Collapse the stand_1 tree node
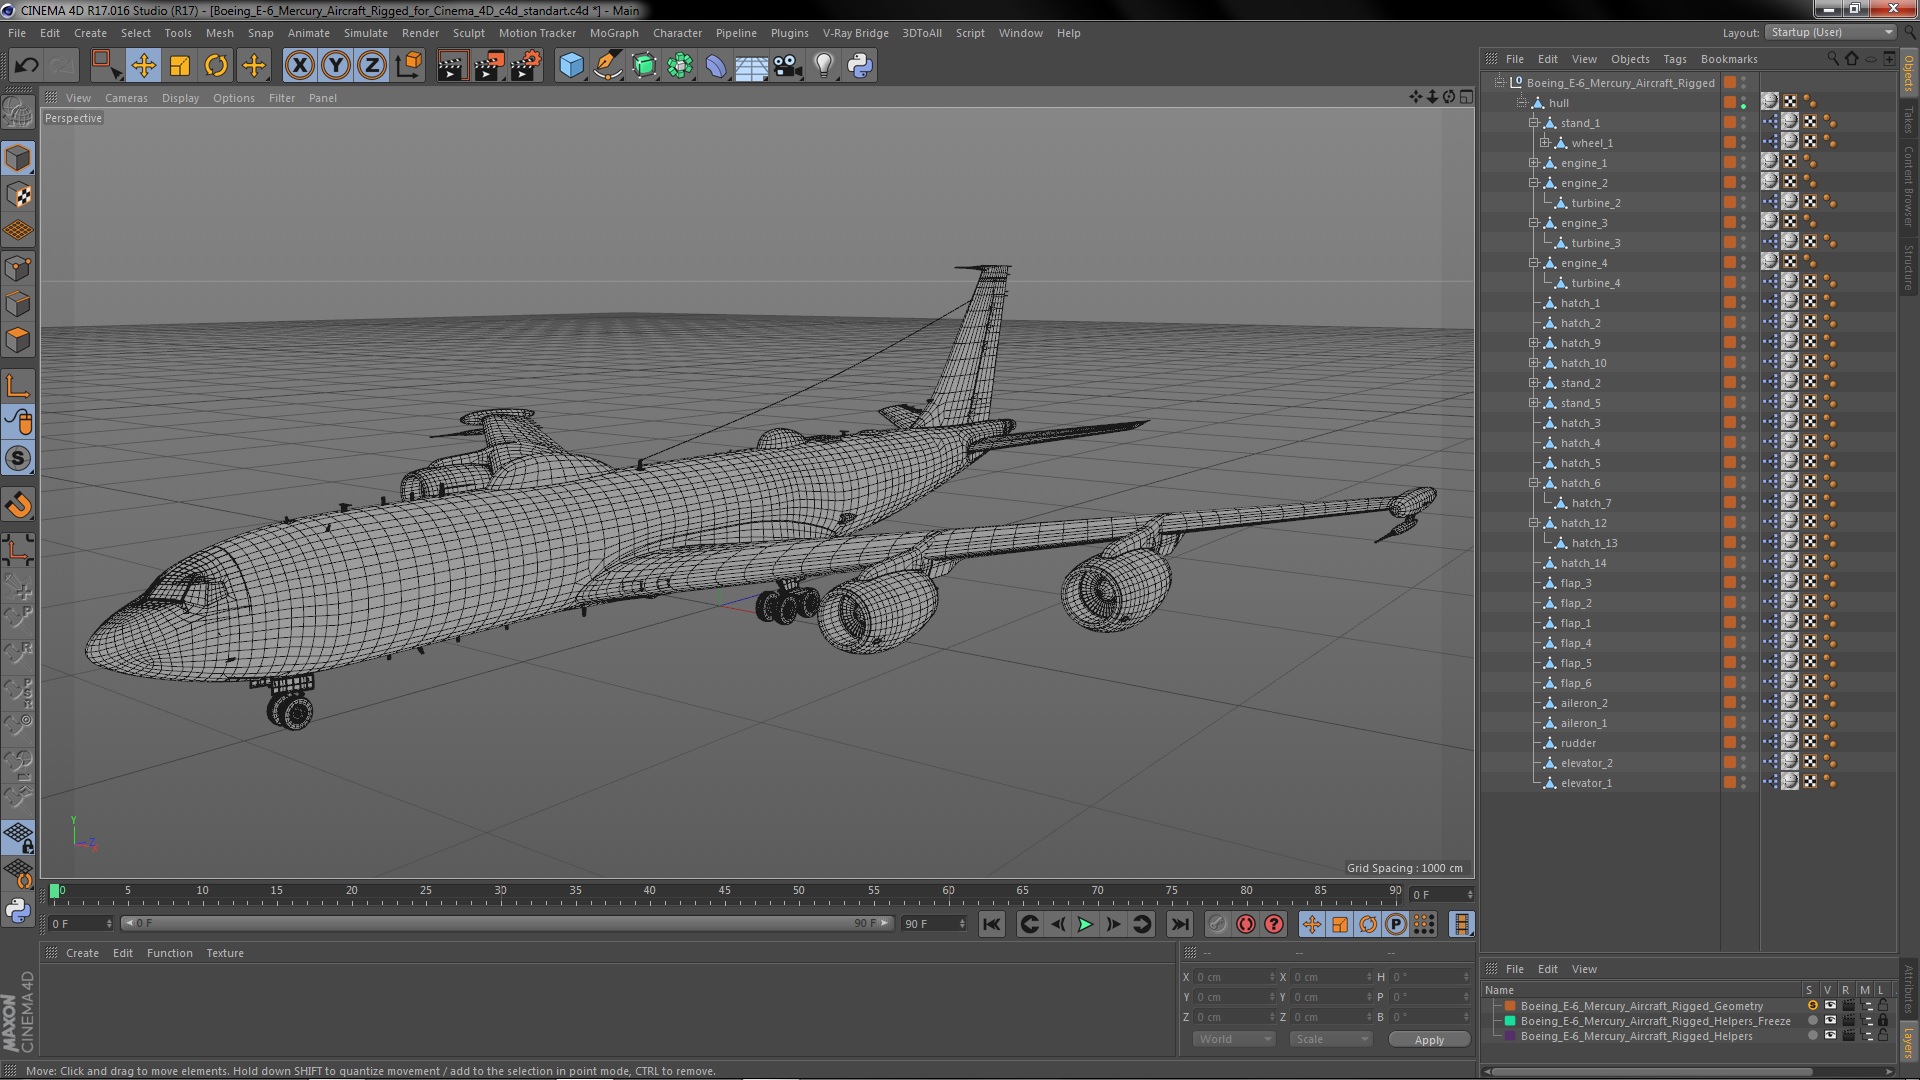 click(x=1533, y=123)
